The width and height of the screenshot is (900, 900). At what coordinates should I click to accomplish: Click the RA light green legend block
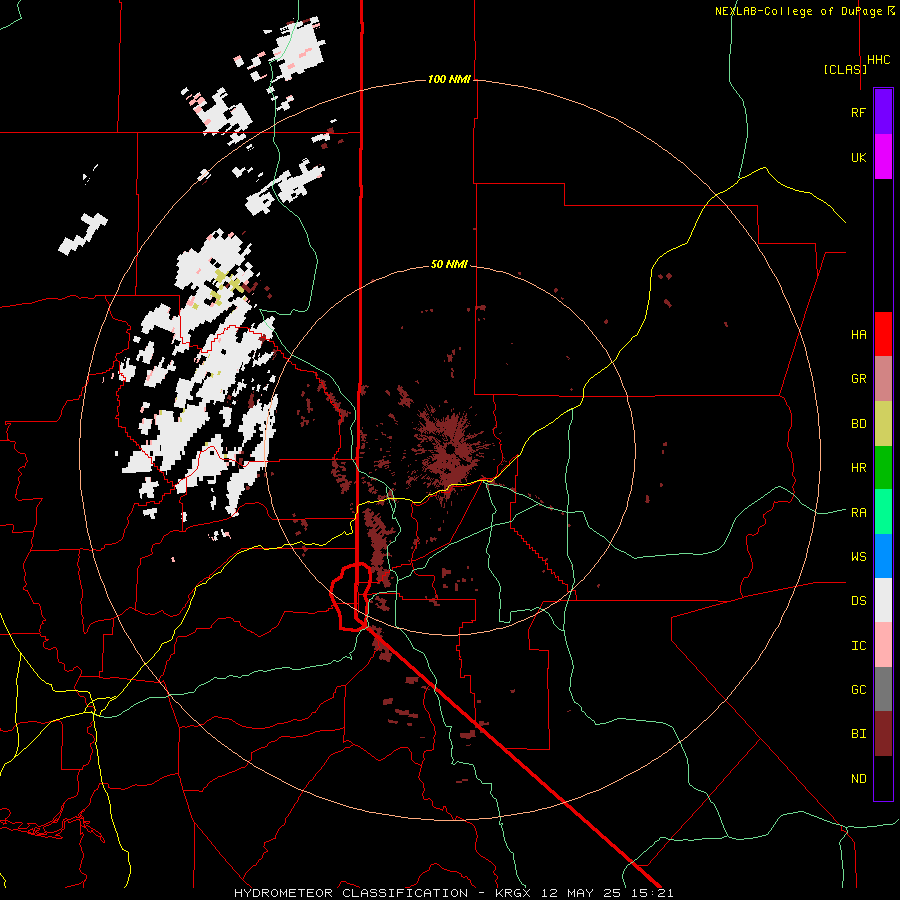883,512
